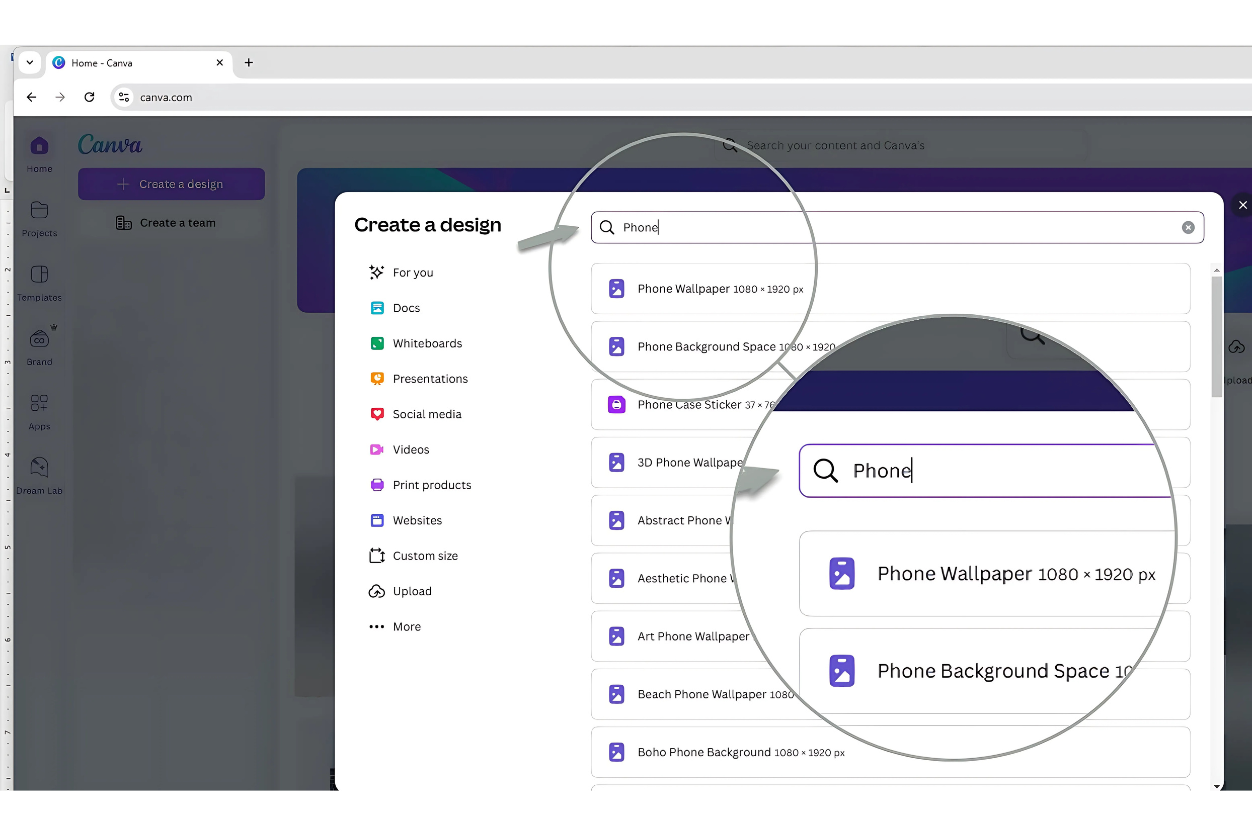Select the Websites category
The image size is (1252, 836).
(x=405, y=520)
